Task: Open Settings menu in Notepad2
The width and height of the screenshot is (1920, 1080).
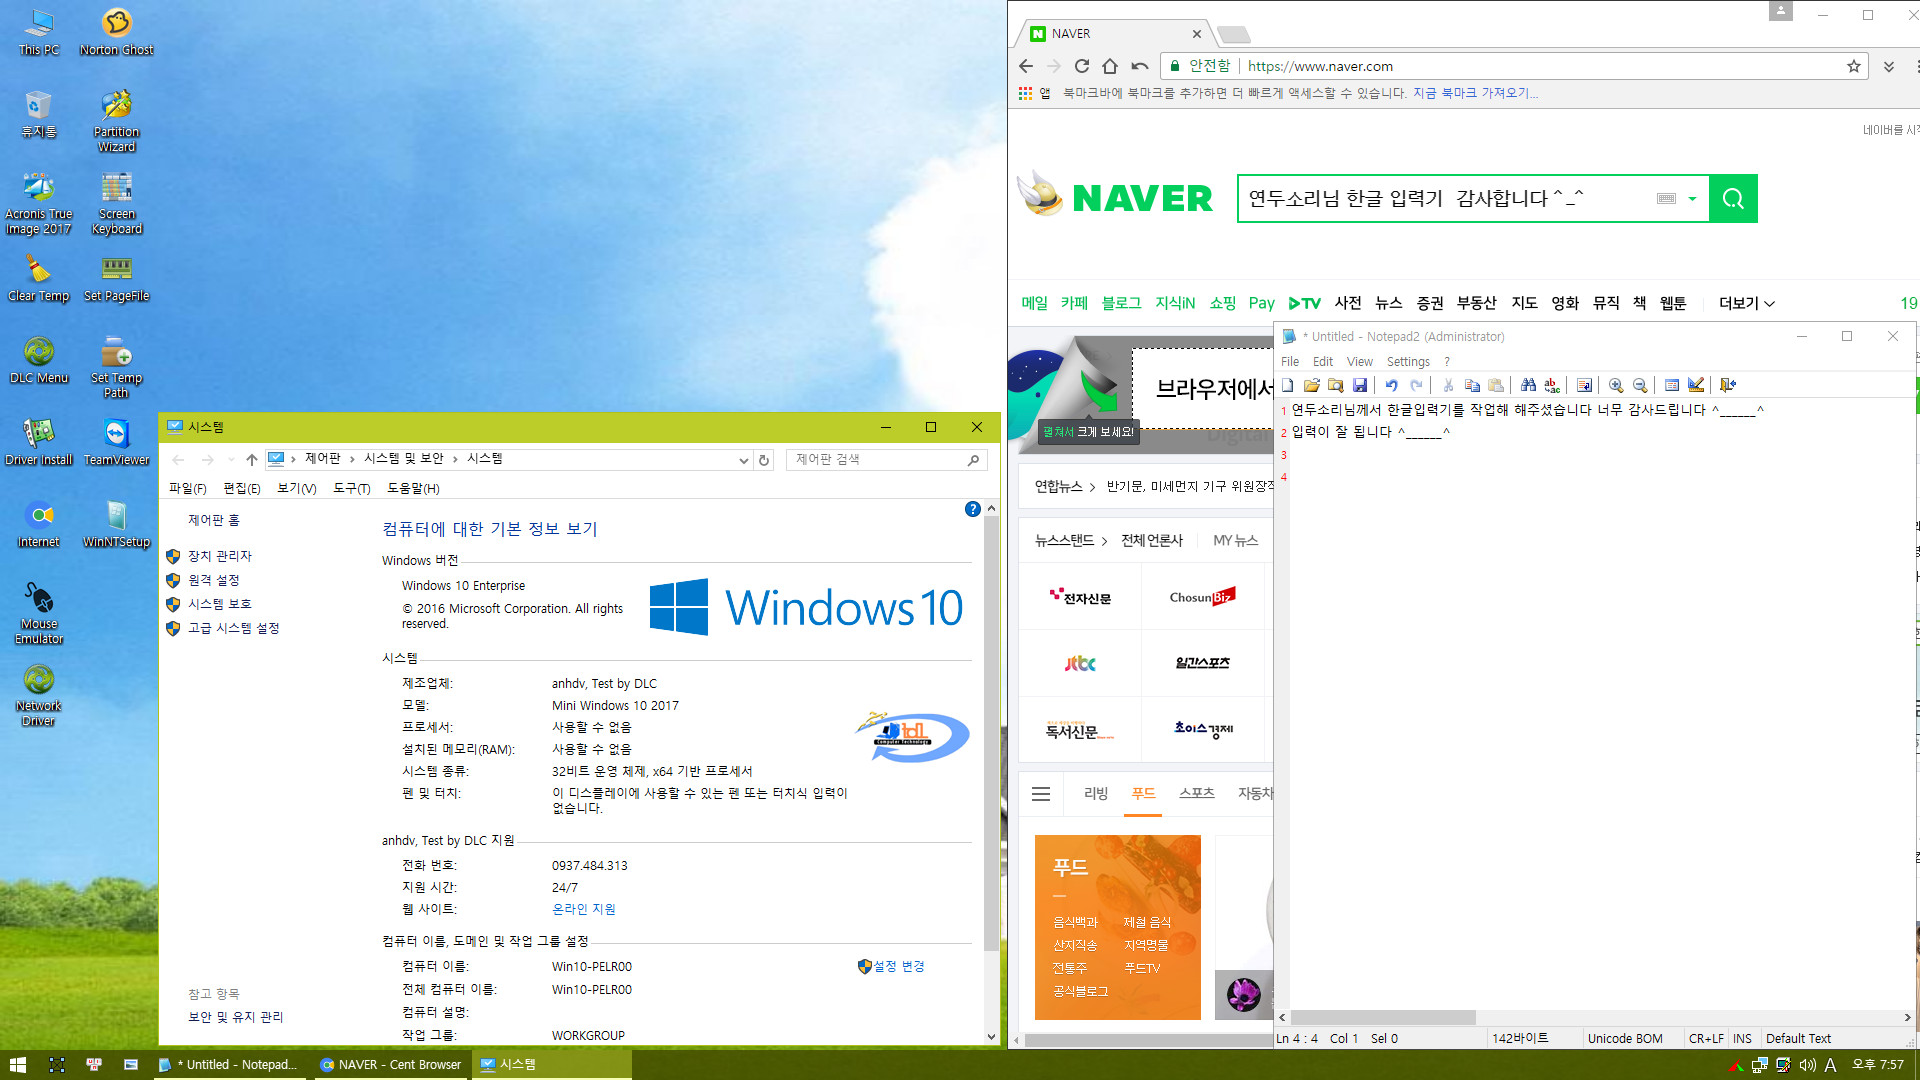Action: tap(1408, 362)
